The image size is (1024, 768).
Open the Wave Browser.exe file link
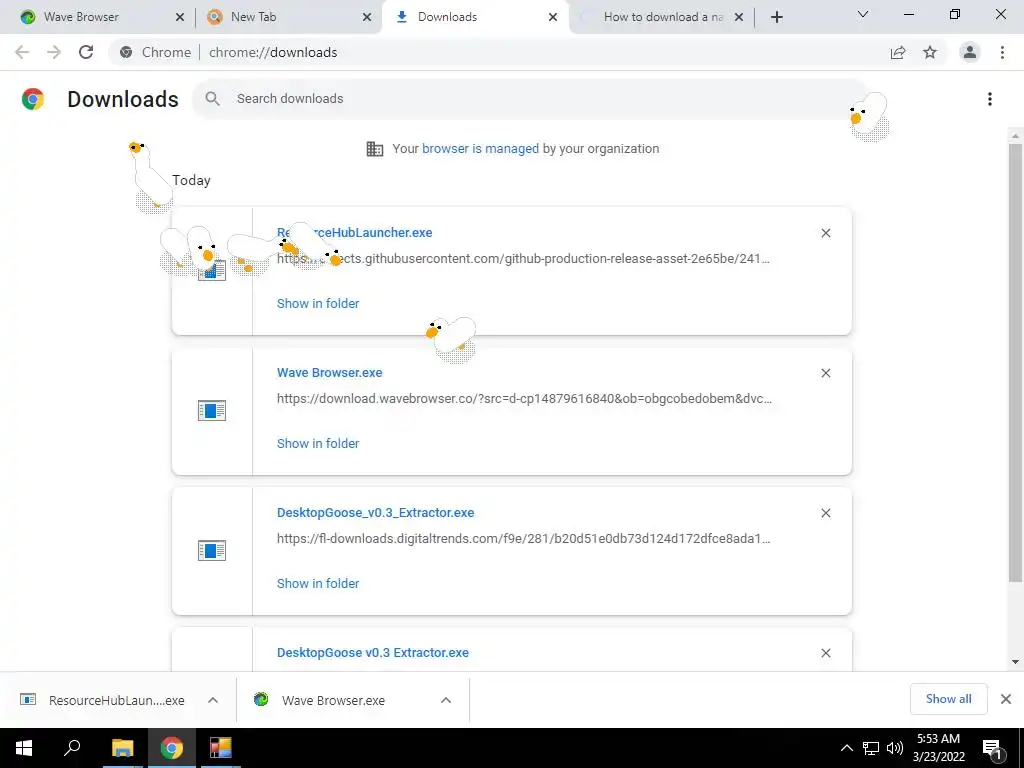pyautogui.click(x=330, y=373)
